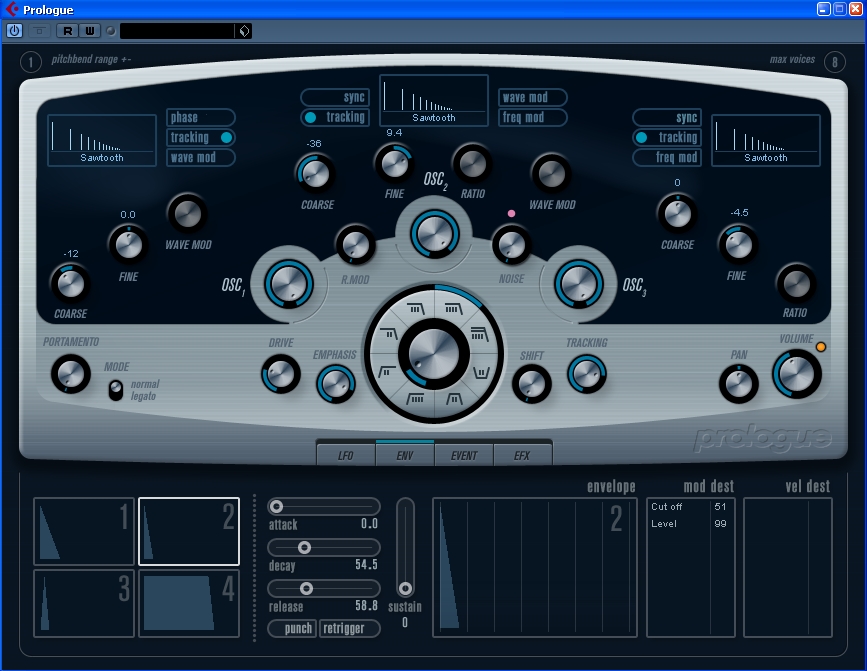867x671 pixels.
Task: Disable OSC 2 tracking button
Action: 335,117
